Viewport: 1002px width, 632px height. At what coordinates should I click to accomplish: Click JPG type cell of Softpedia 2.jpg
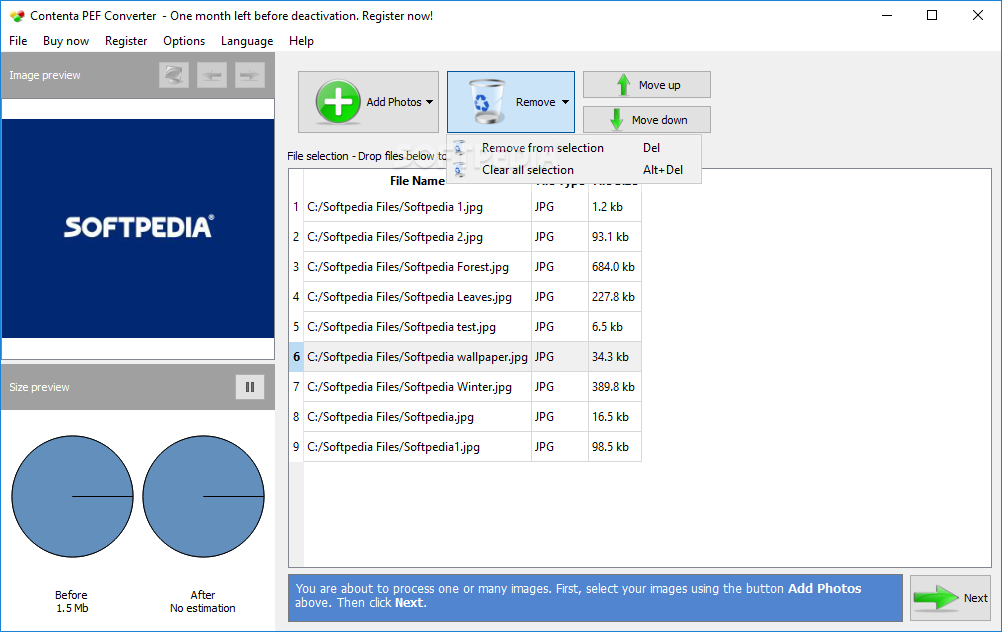point(559,237)
